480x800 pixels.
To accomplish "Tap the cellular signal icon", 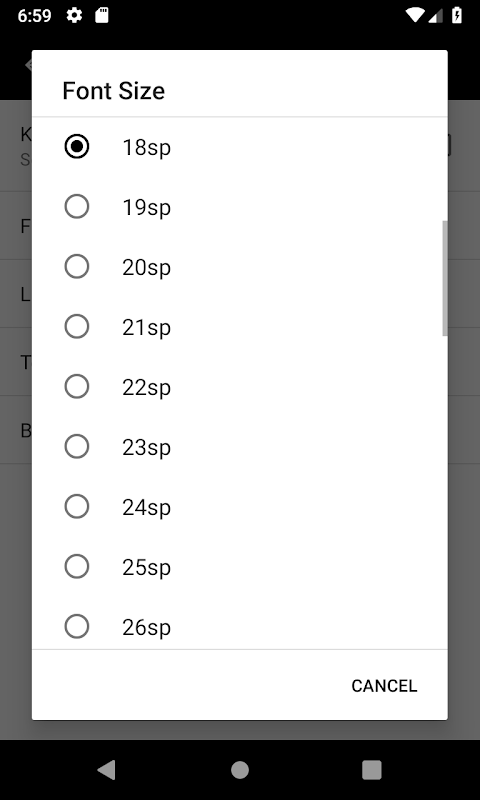I will tap(435, 16).
